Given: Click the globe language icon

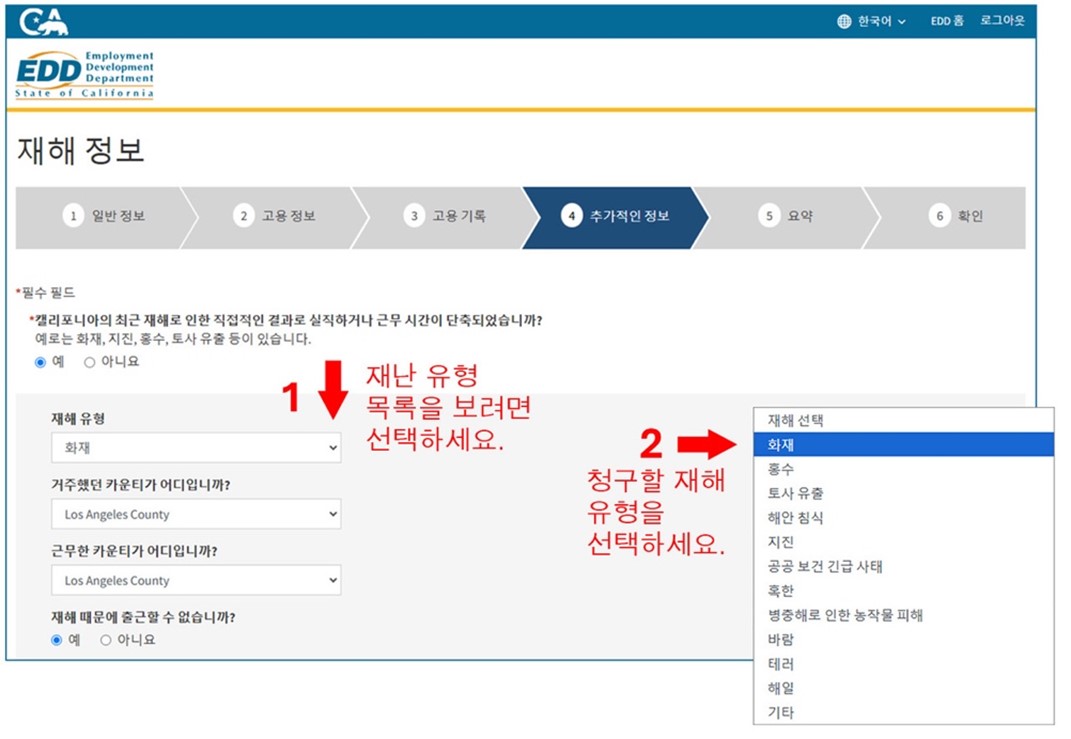Looking at the screenshot, I should 843,19.
